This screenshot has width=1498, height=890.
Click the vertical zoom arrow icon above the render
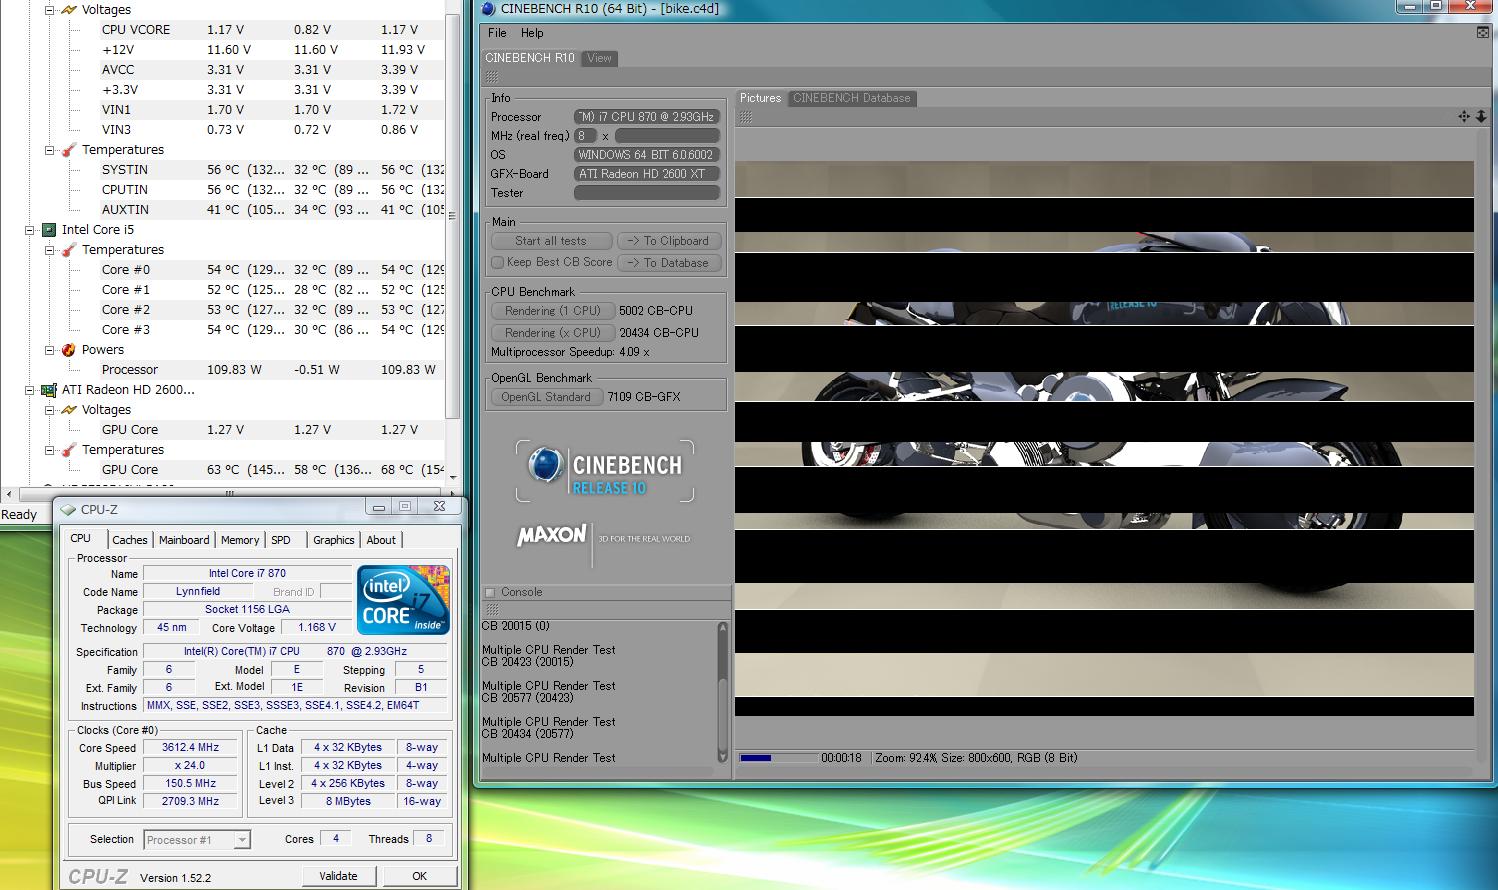point(1481,117)
